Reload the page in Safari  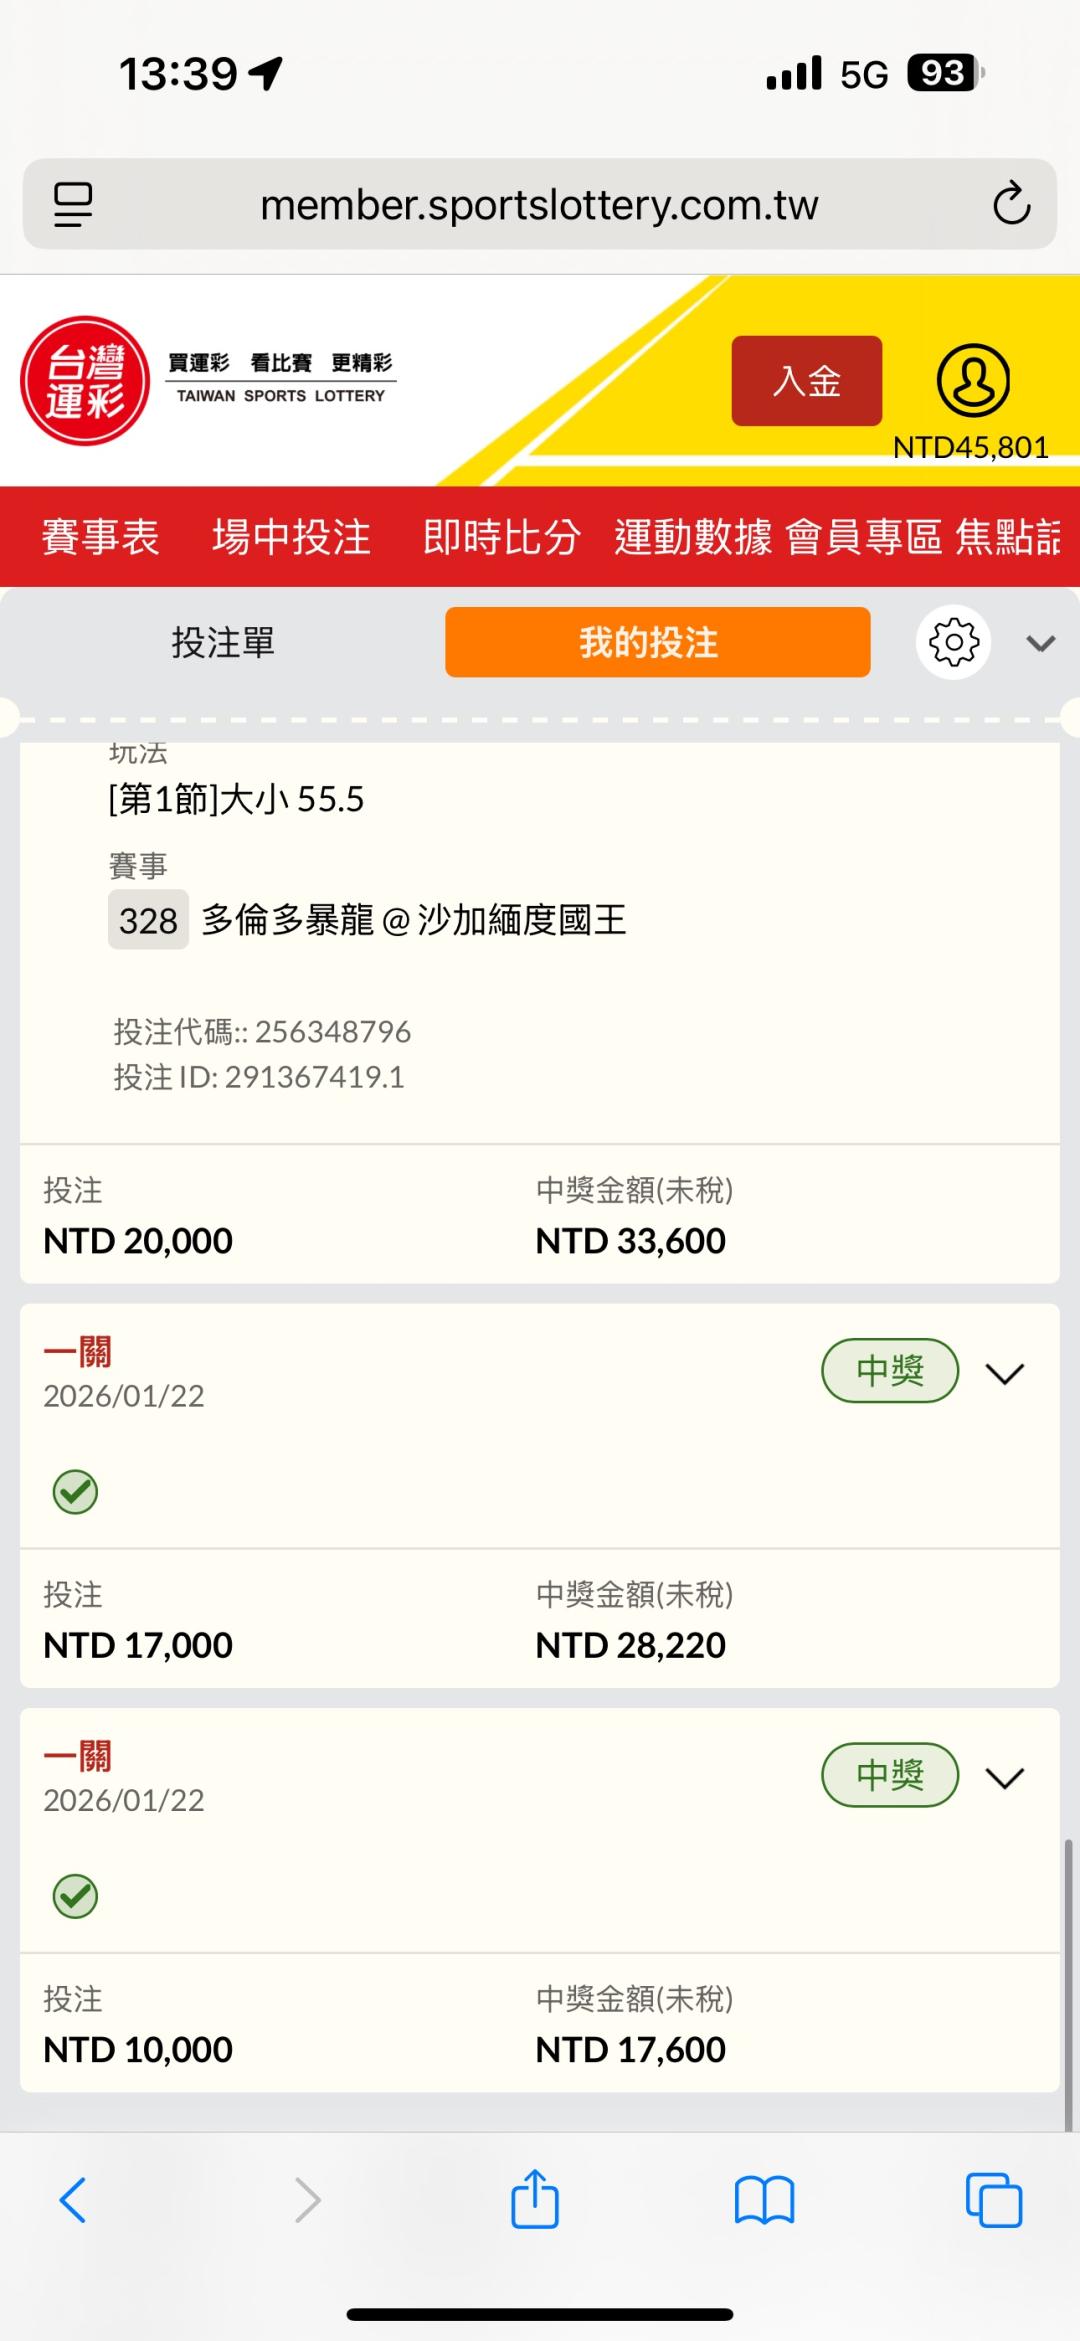pos(1011,204)
